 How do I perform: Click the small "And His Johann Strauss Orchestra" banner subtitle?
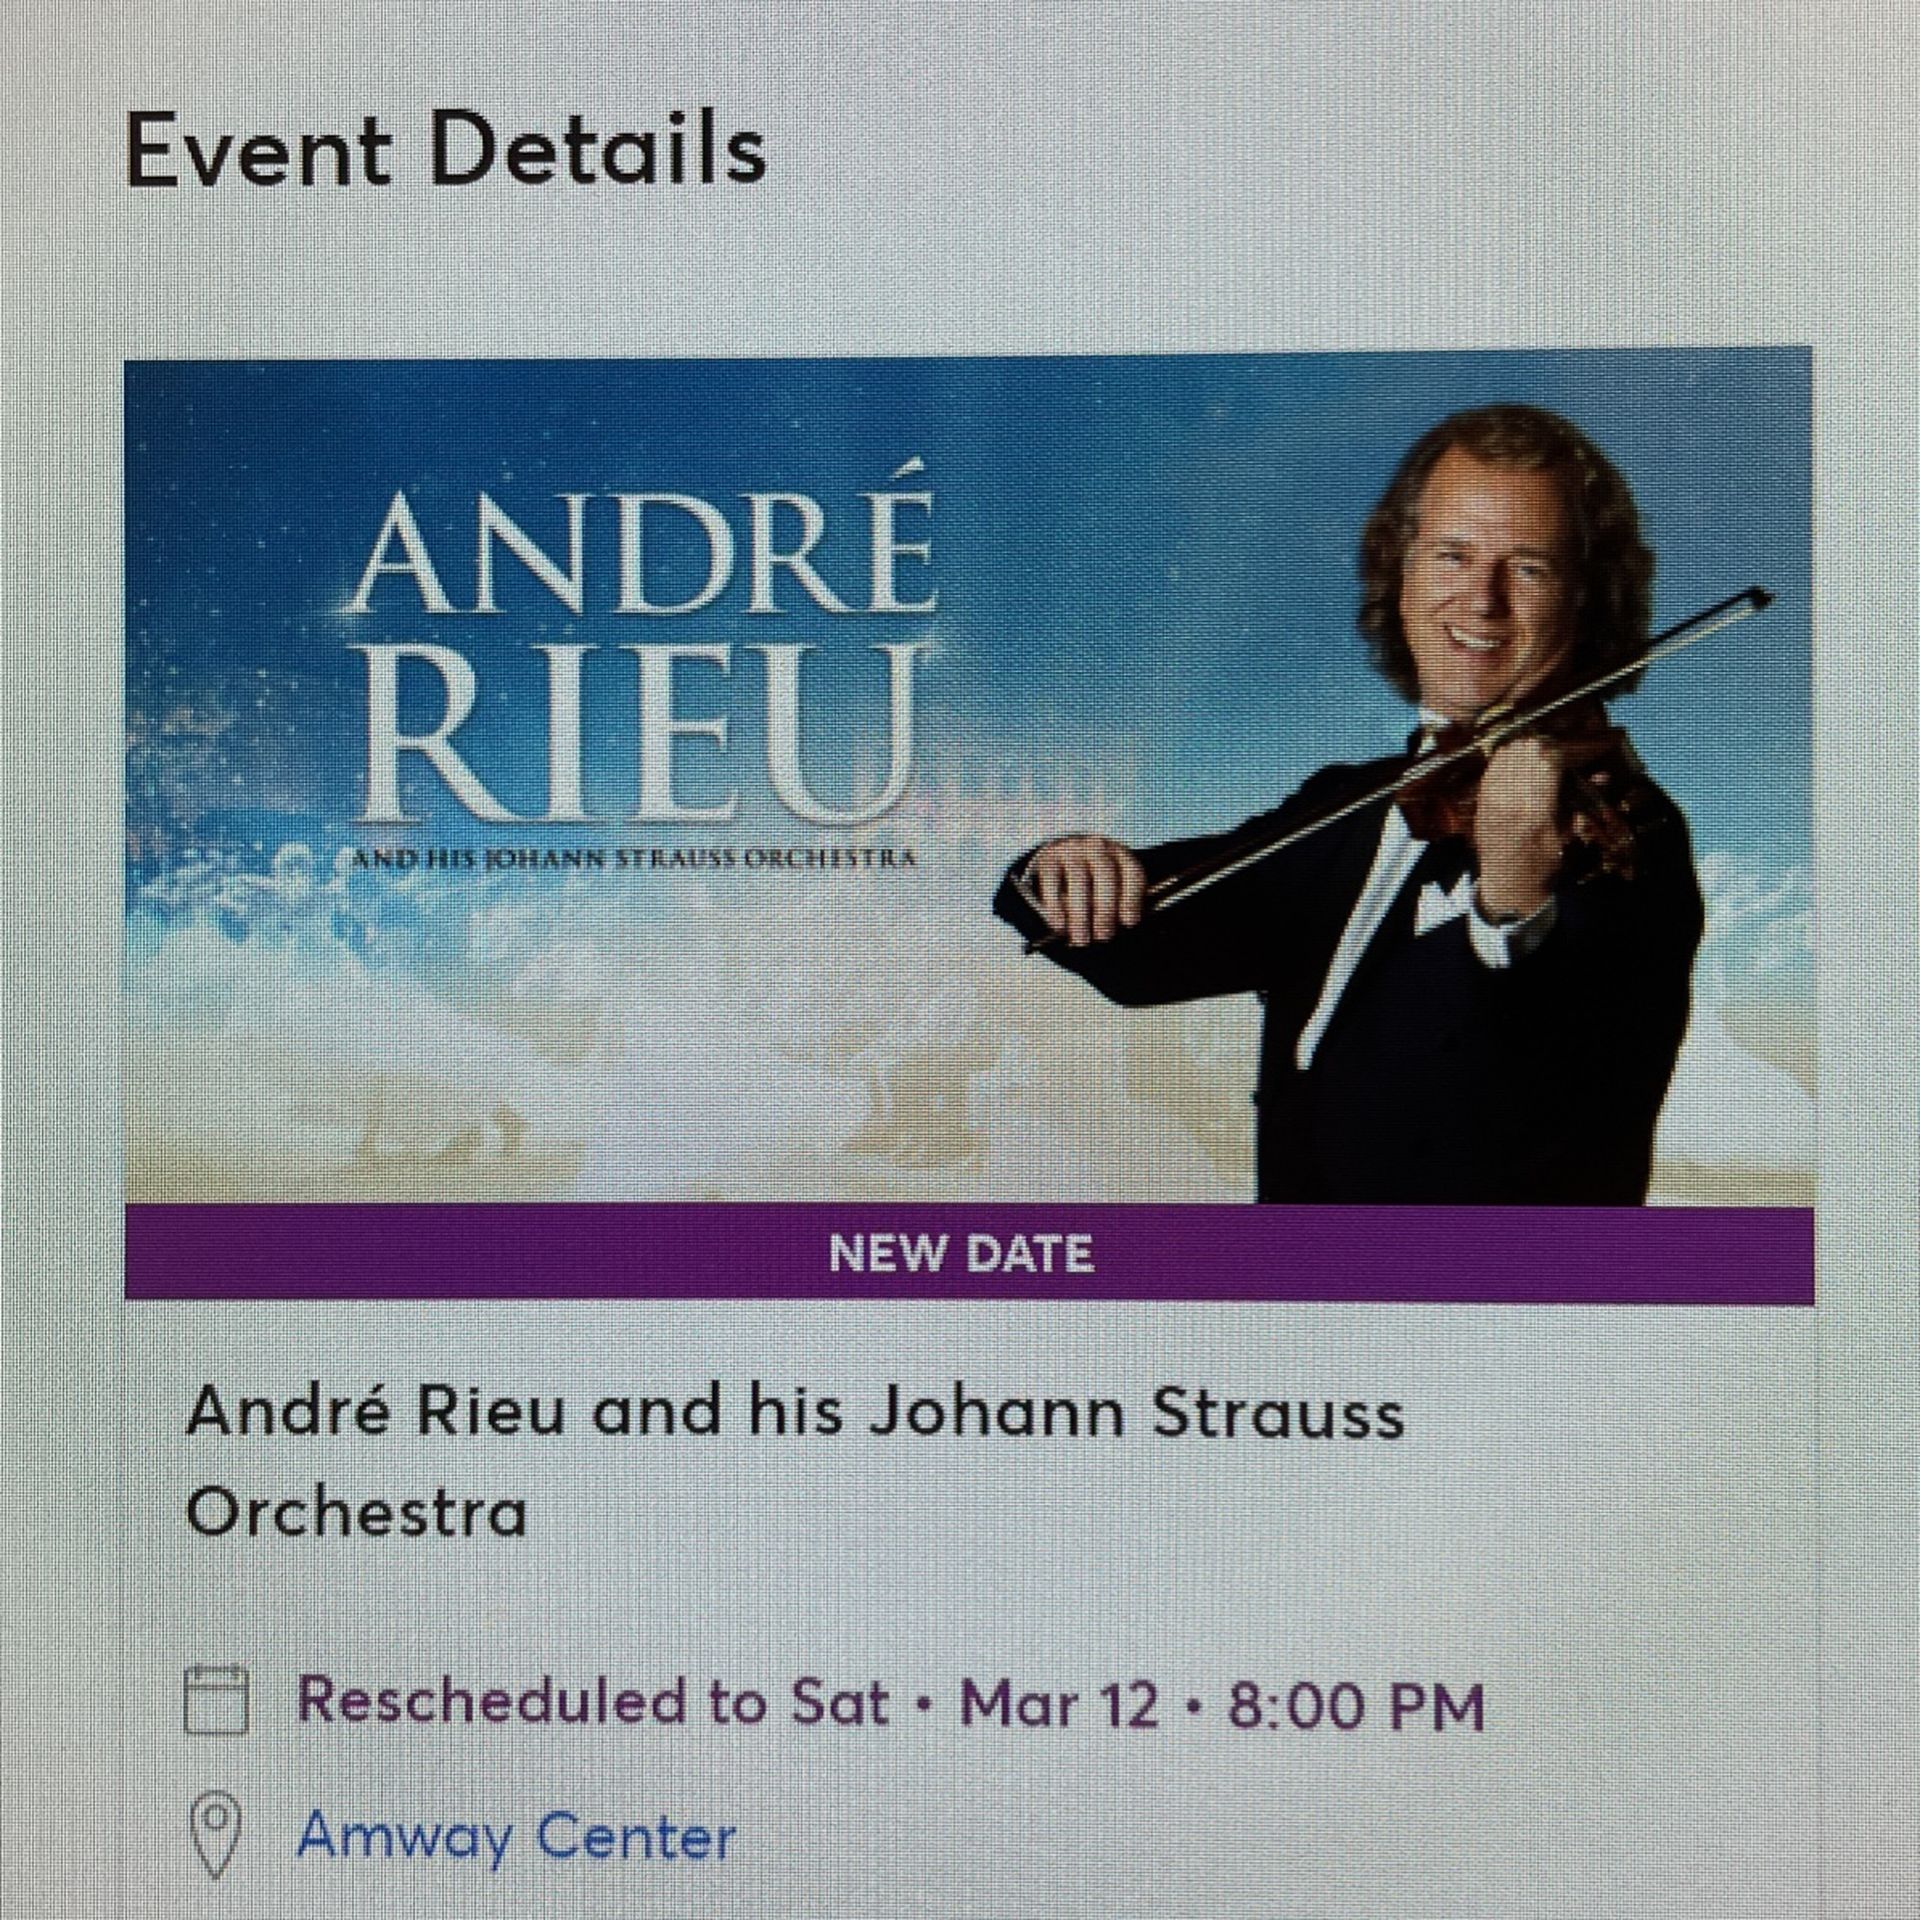632,857
